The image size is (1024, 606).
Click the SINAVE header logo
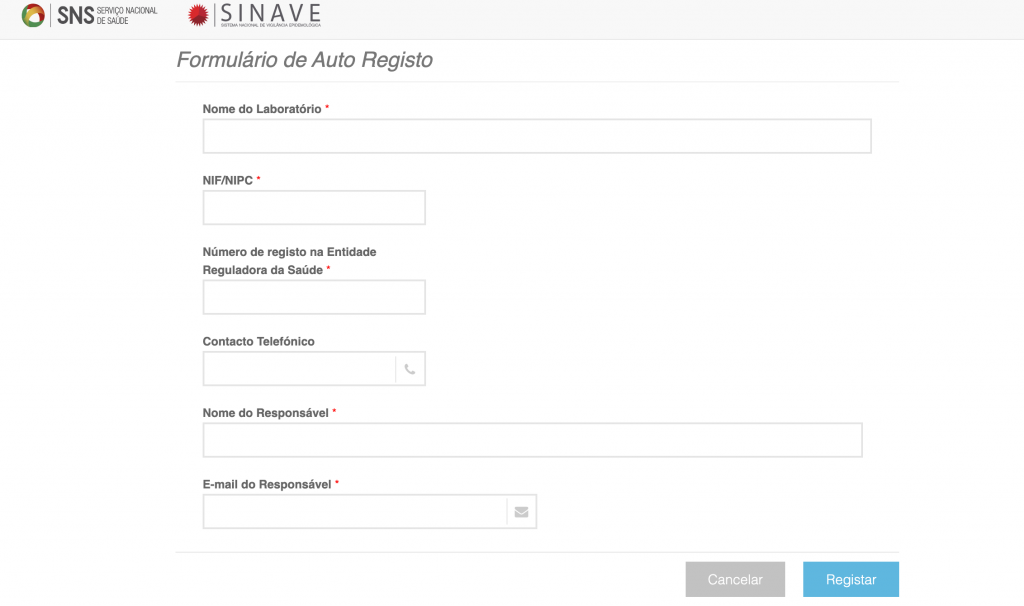click(253, 15)
